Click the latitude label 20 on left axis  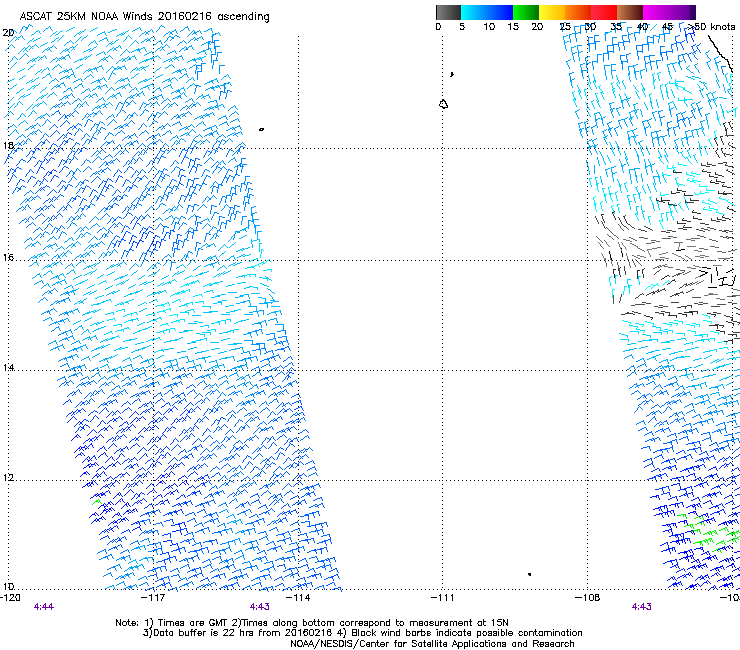click(8, 33)
